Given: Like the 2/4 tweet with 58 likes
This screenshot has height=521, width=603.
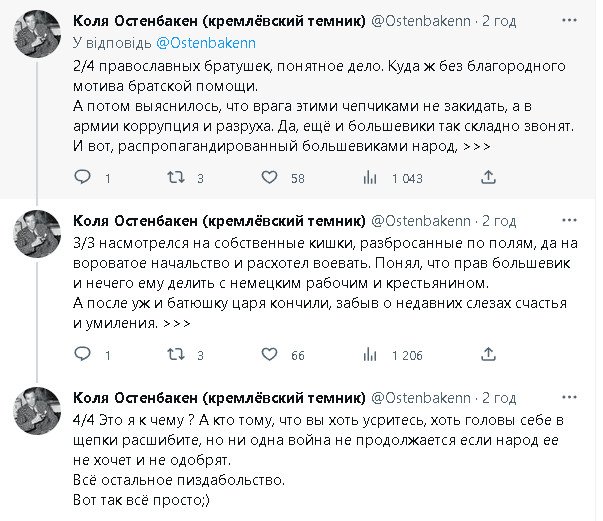Looking at the screenshot, I should [269, 178].
